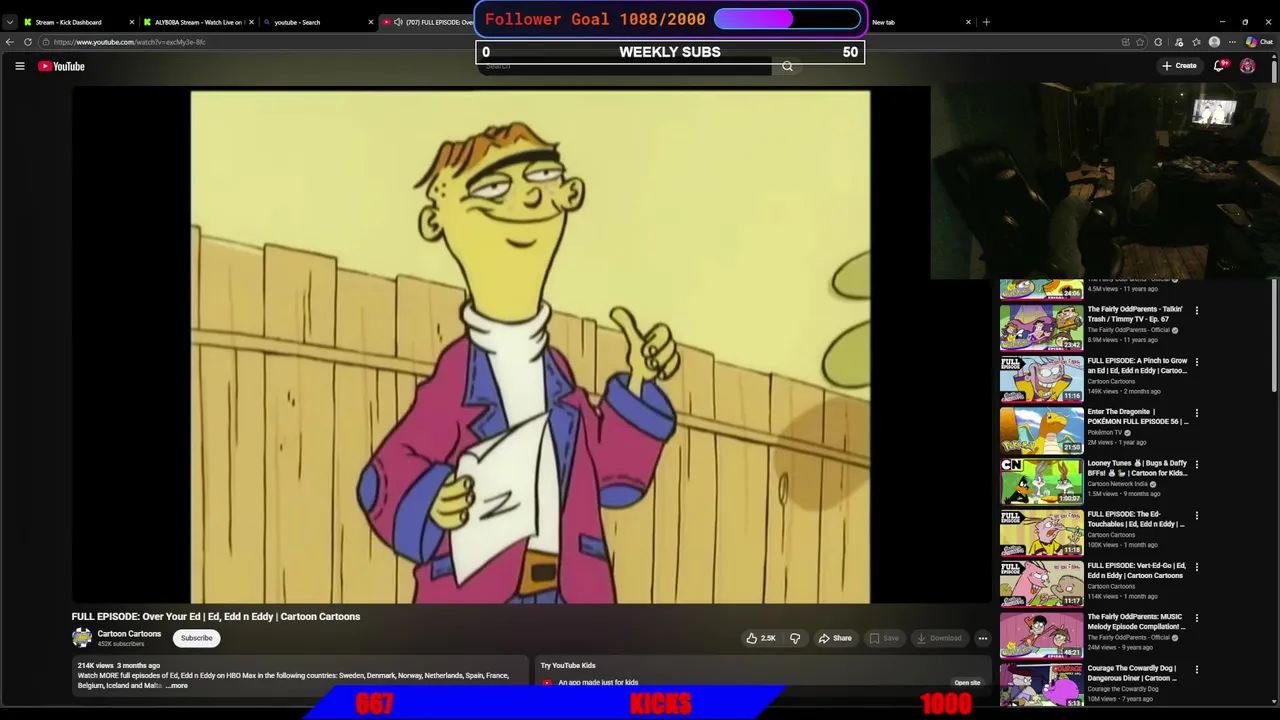Open options menu for Enter The Dragonite
This screenshot has width=1280, height=720.
1196,413
